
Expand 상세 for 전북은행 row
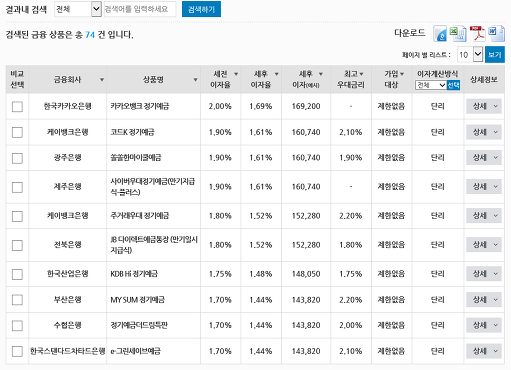(x=484, y=245)
